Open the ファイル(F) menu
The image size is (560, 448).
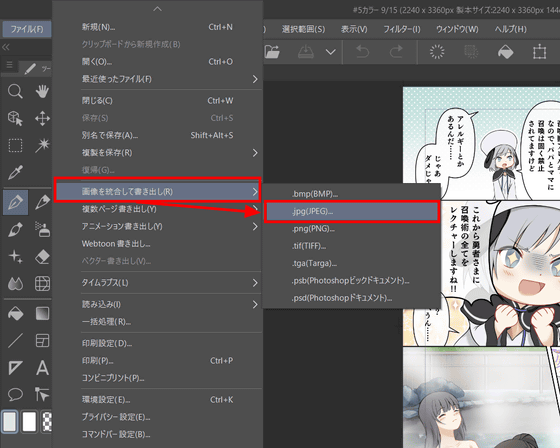point(27,29)
